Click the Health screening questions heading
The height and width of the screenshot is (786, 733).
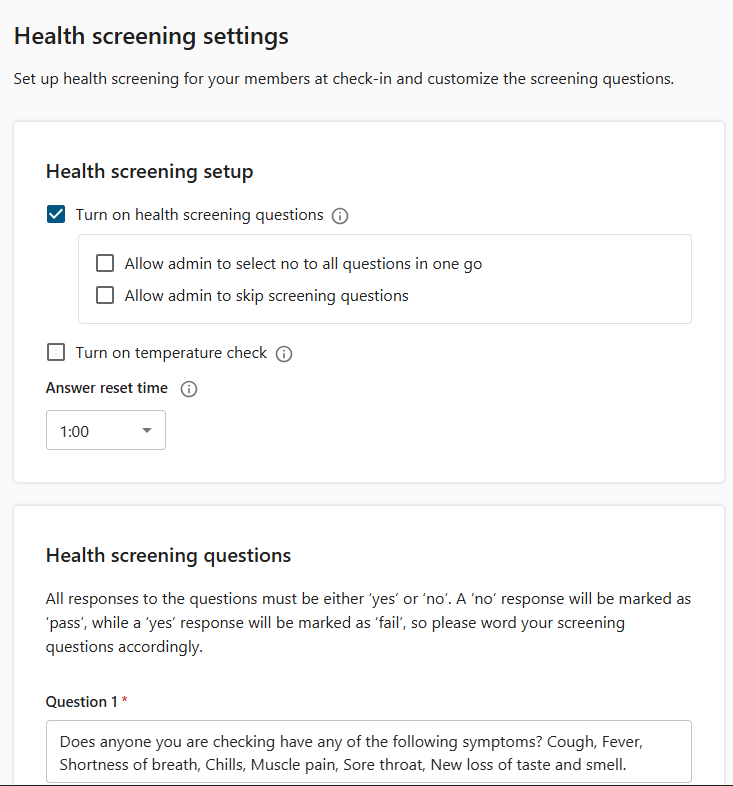coord(168,555)
